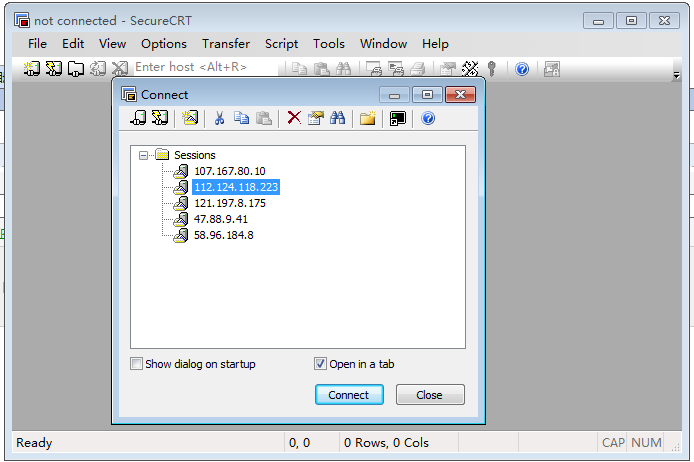Screen dimensions: 694x462
Task: Open the Transfer menu
Action: [x=226, y=44]
